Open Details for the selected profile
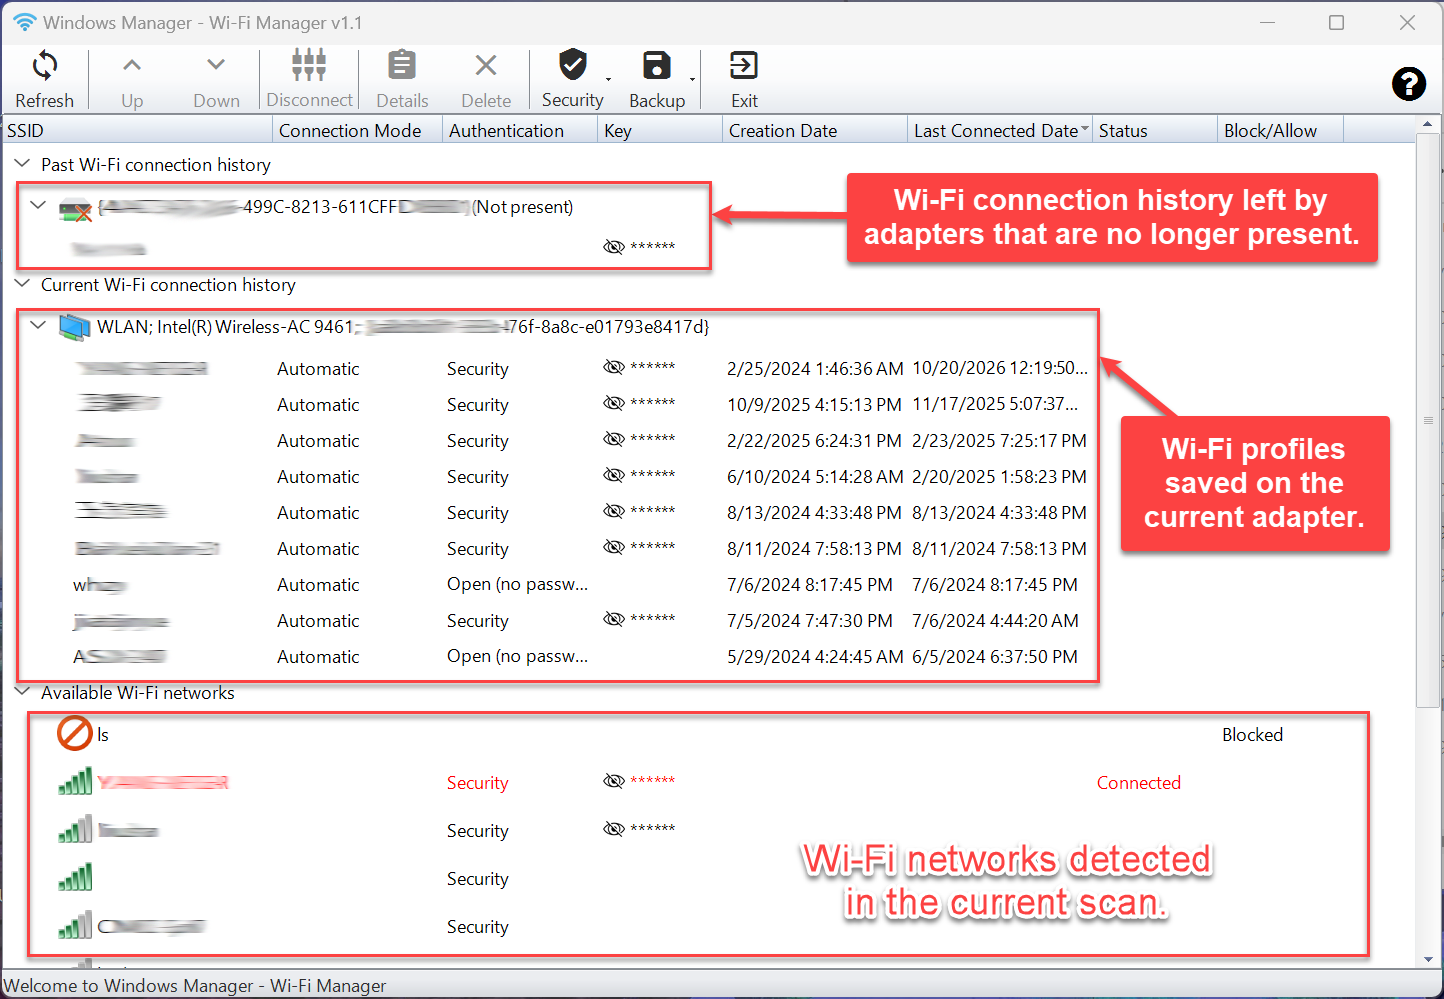The image size is (1444, 999). point(402,65)
